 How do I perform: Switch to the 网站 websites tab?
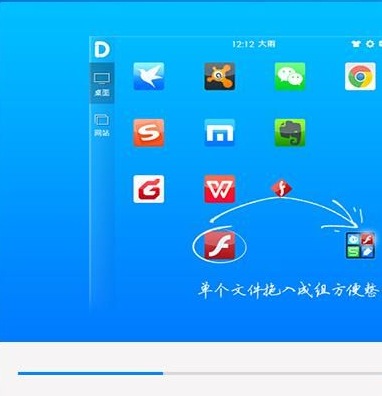pos(102,125)
